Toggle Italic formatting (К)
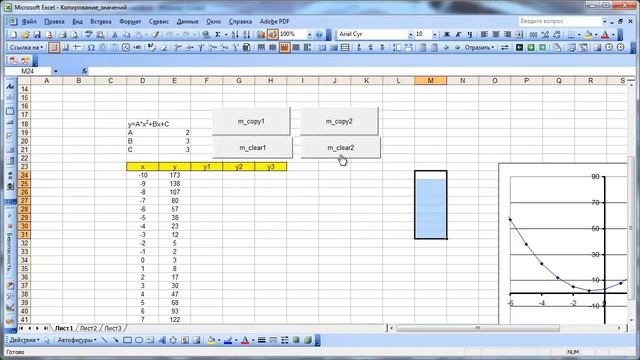 point(458,35)
